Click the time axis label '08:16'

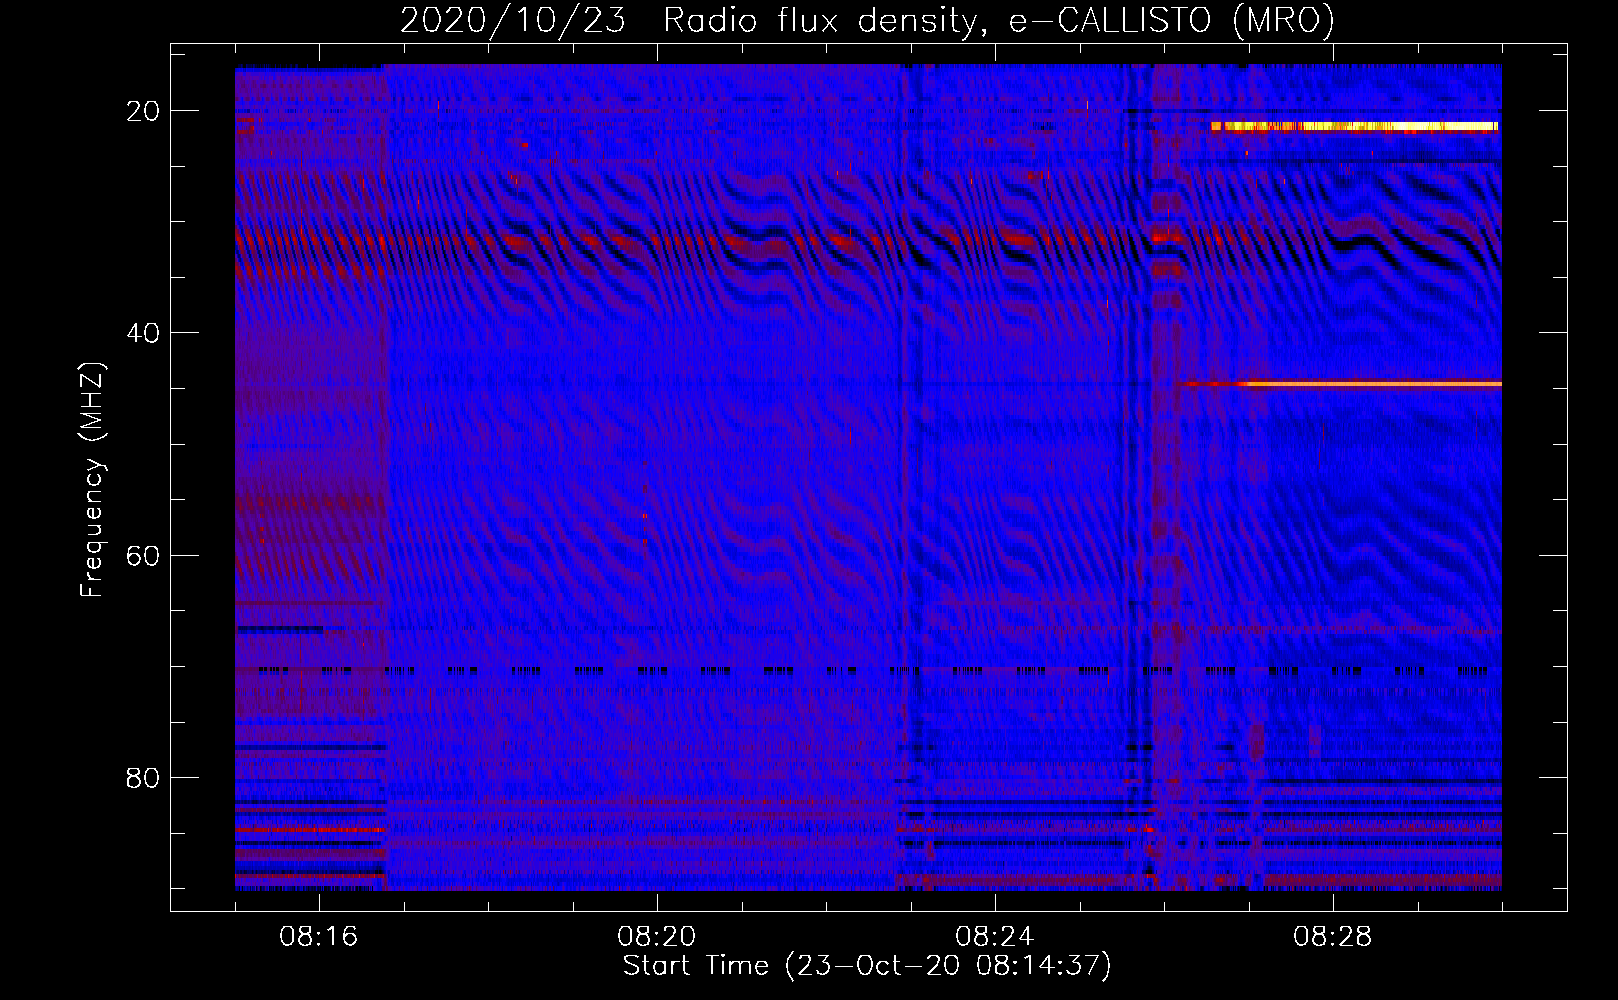319,937
